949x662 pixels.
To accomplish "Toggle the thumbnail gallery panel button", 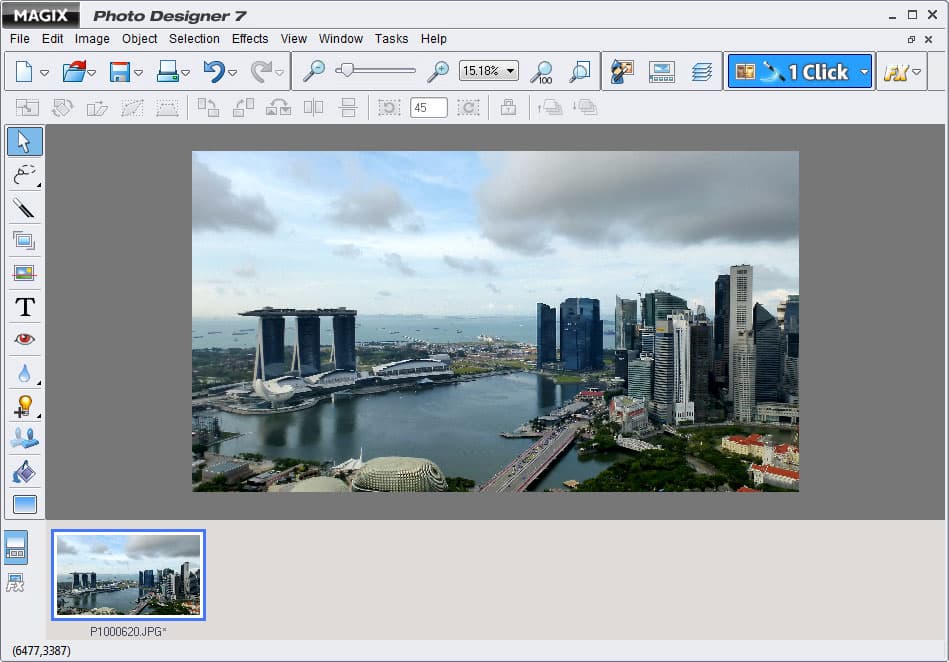I will (x=16, y=547).
